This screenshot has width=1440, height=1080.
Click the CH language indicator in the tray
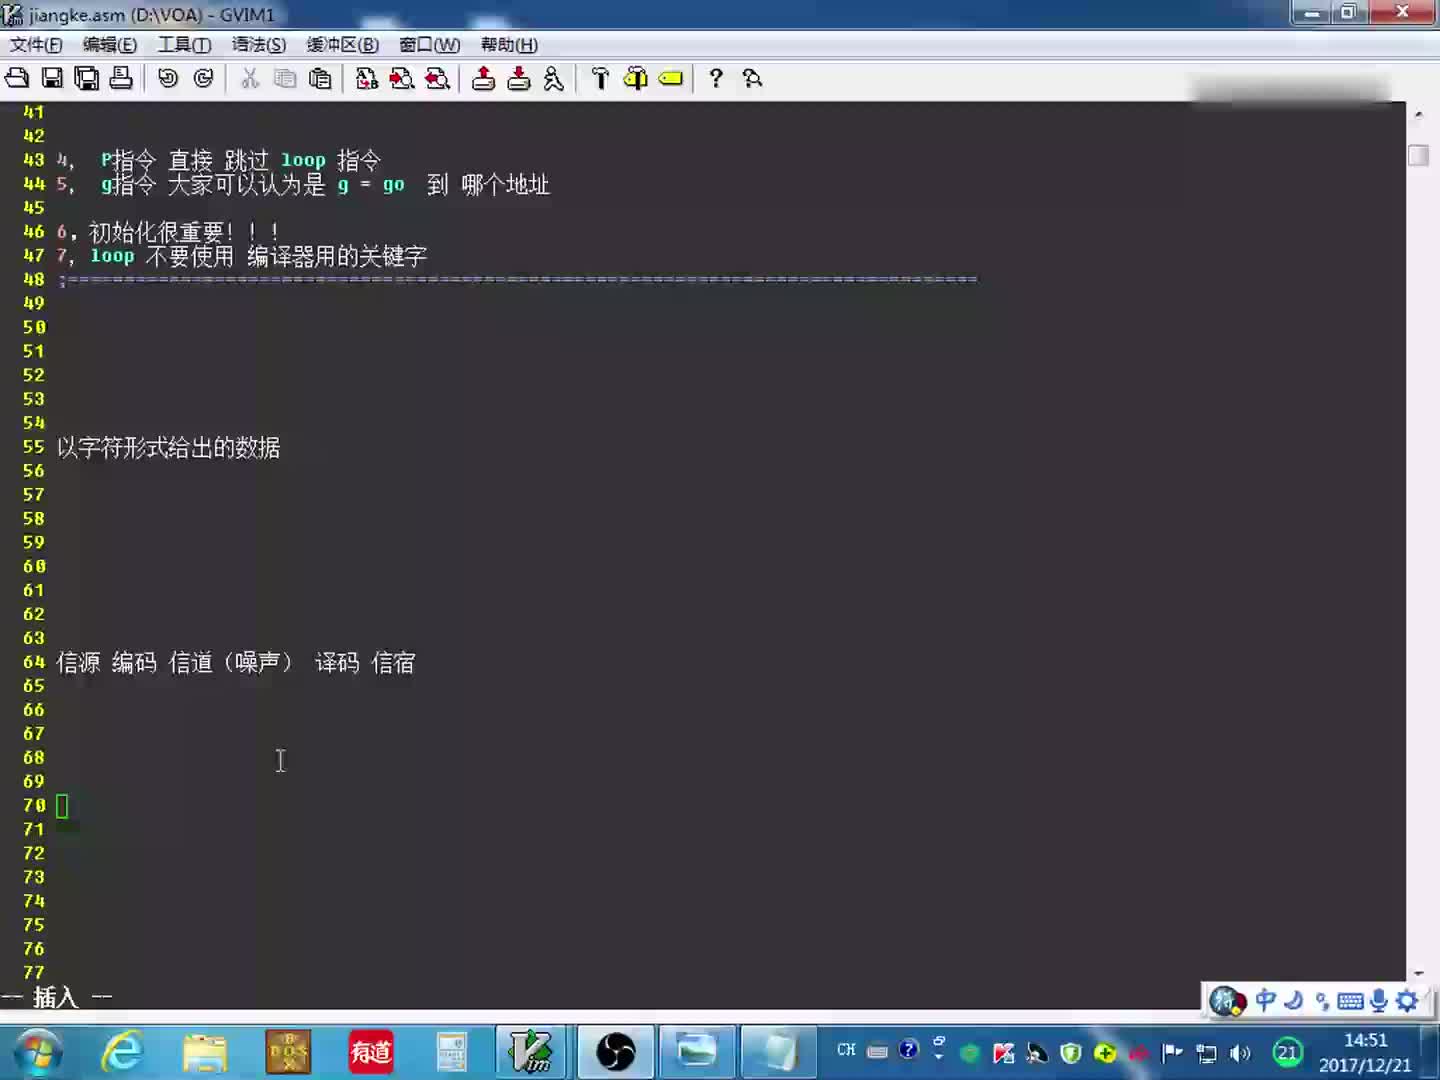click(x=846, y=1050)
